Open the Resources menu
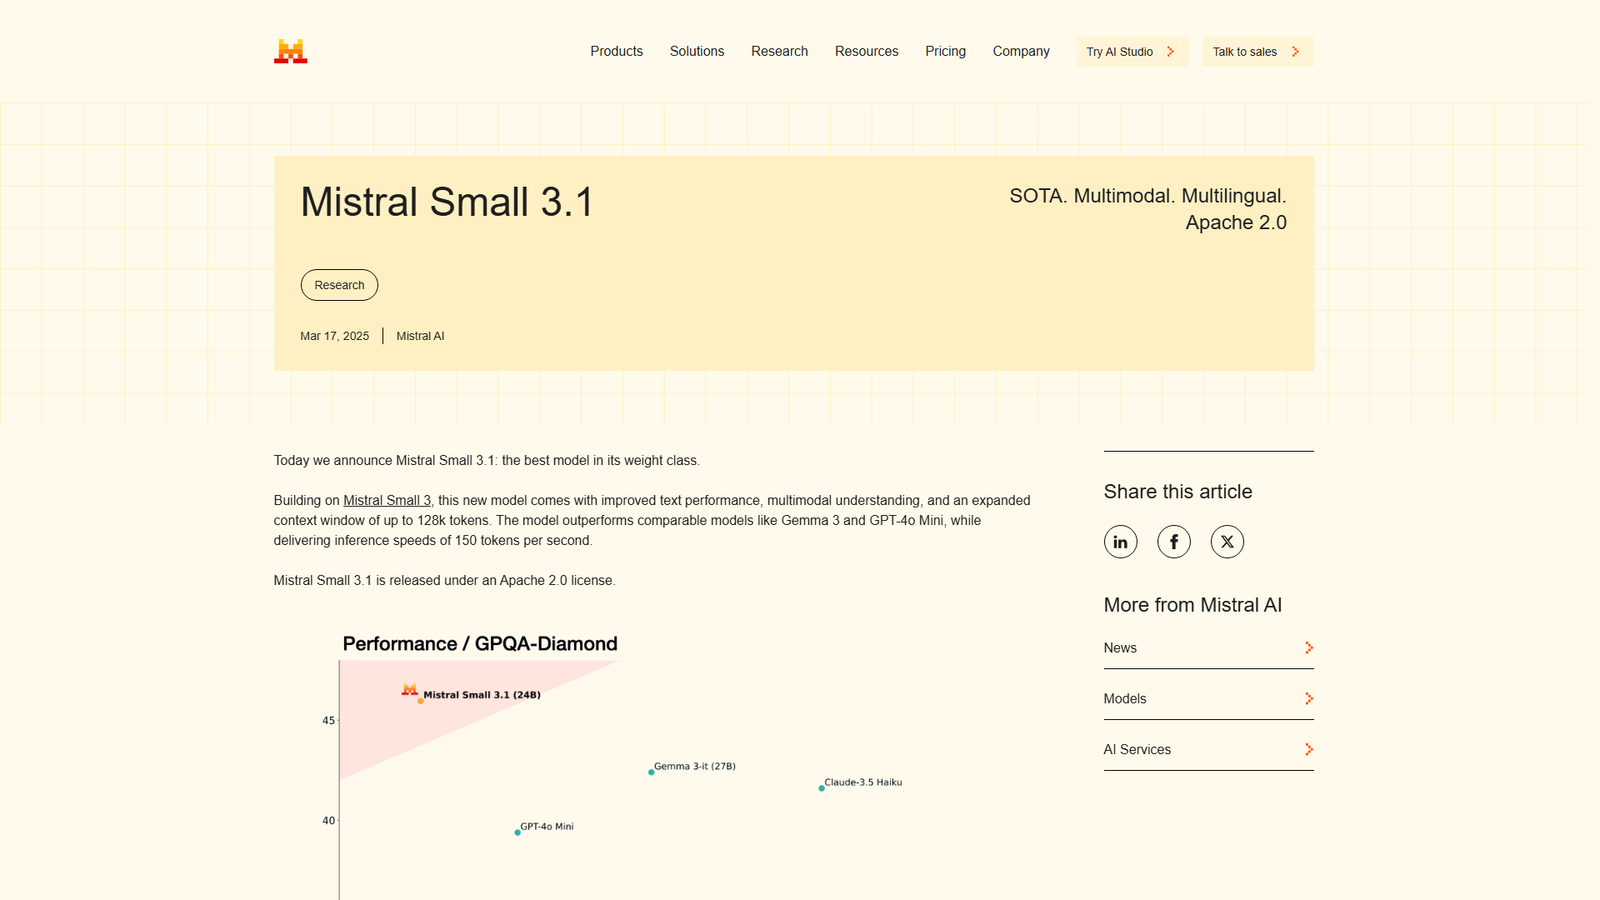 pos(866,51)
